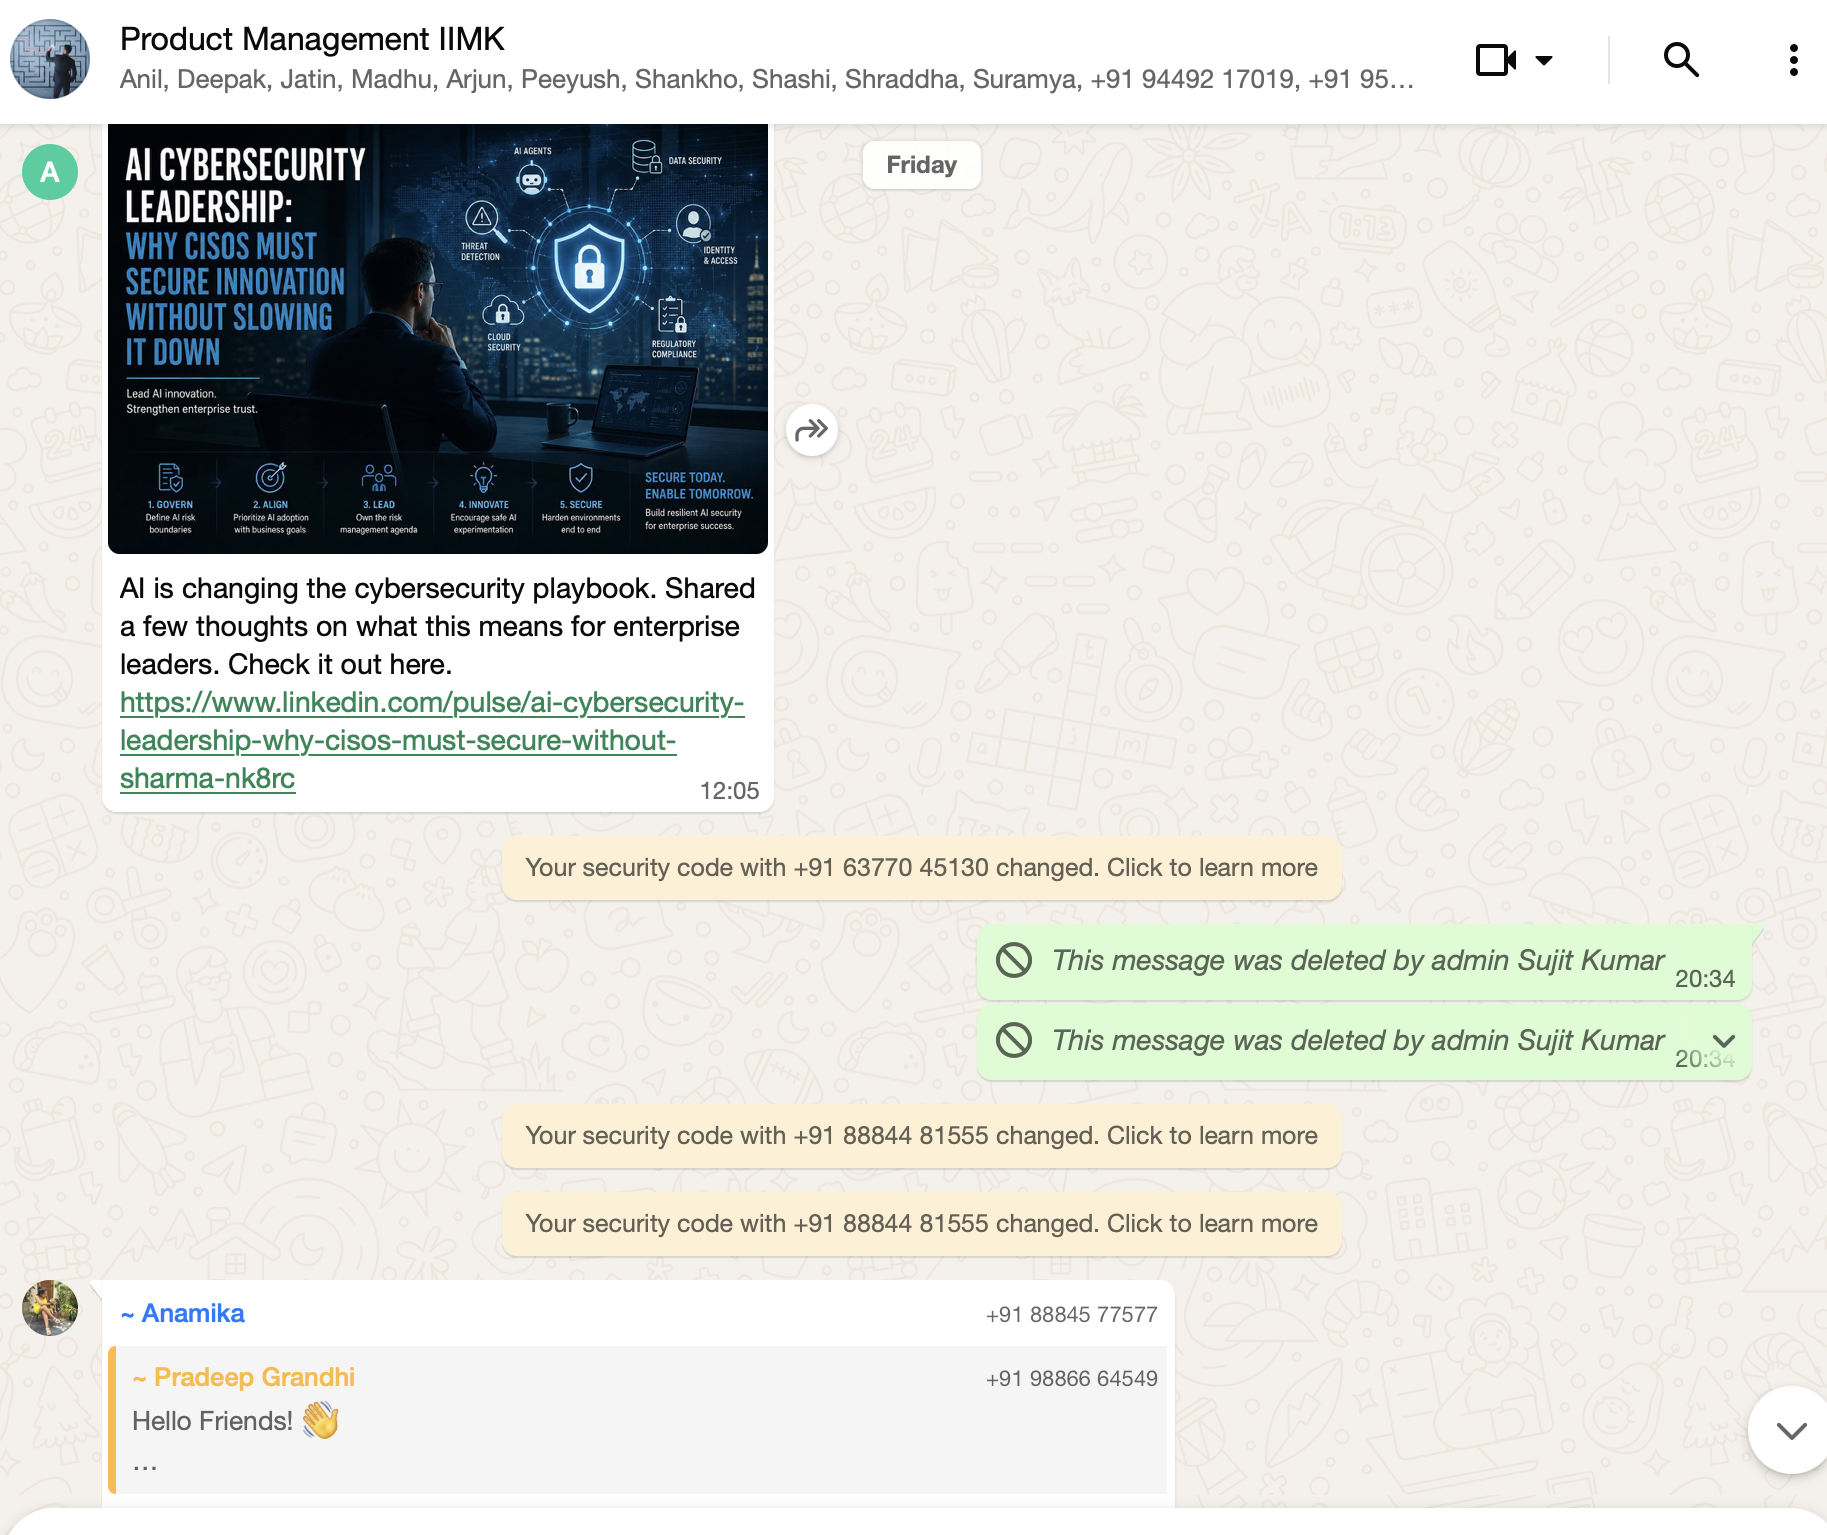Click the forward arrow beside the article message
The image size is (1827, 1535).
(x=812, y=430)
